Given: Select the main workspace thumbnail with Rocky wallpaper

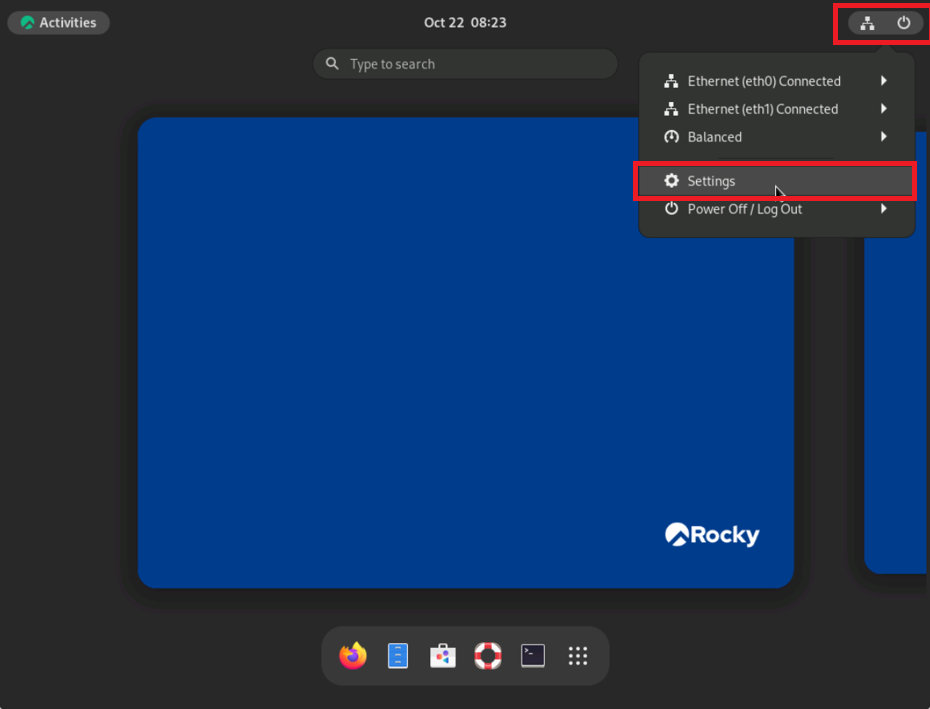Looking at the screenshot, I should (466, 352).
